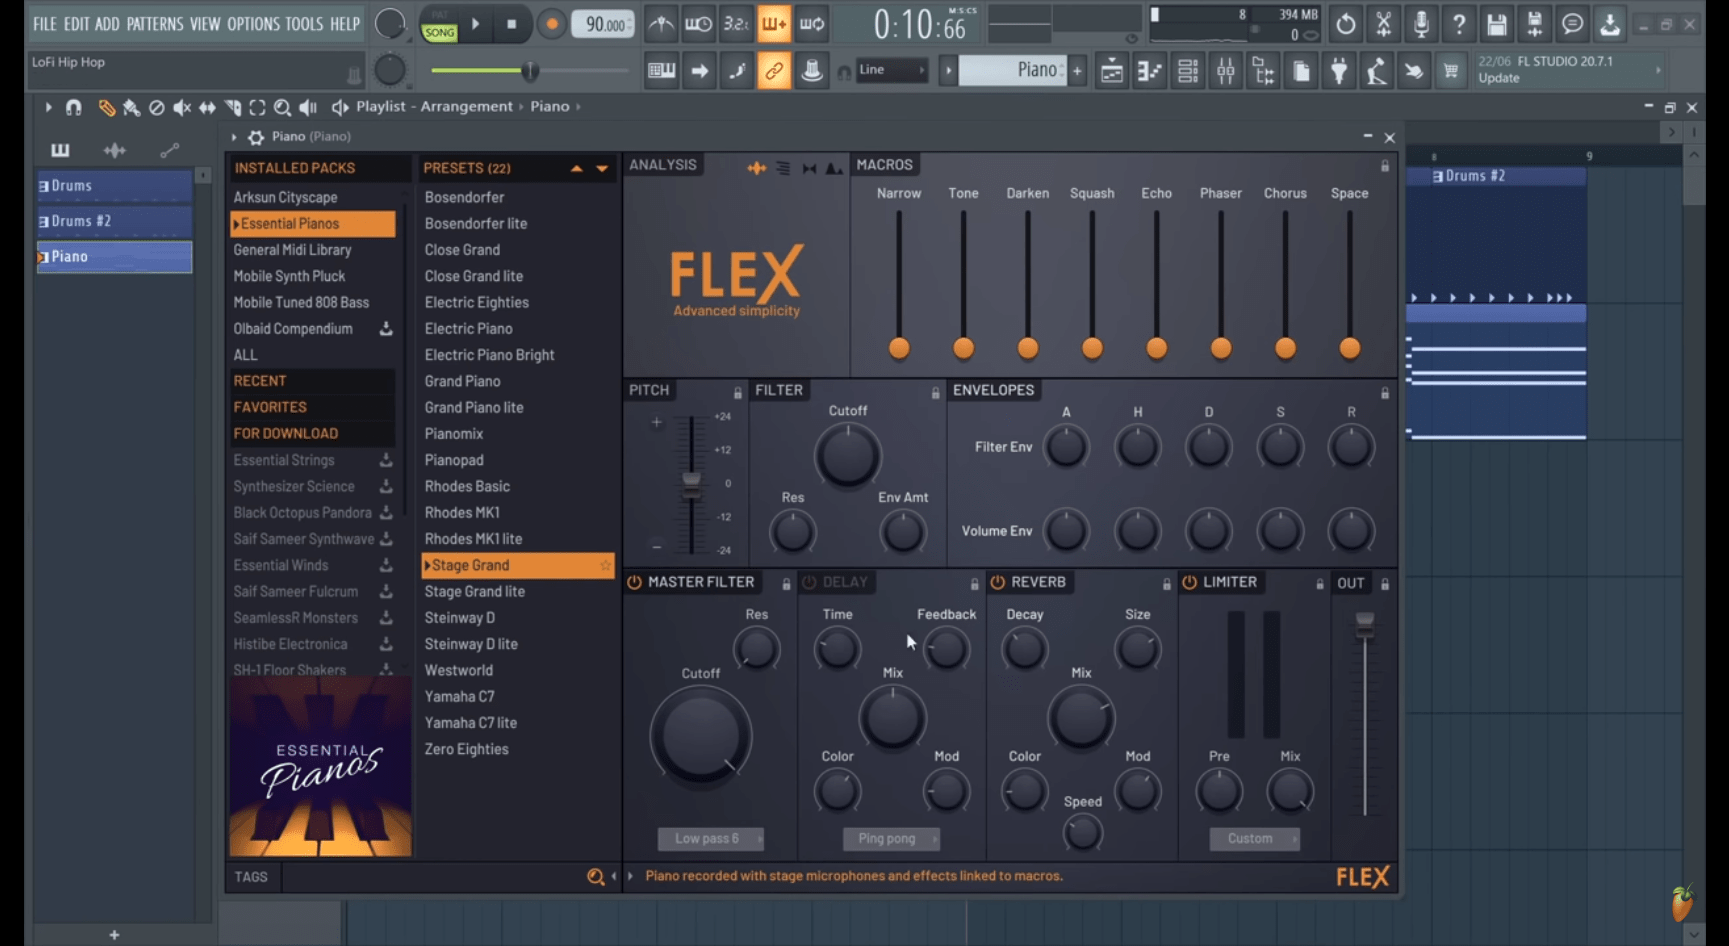
Task: Click the metronome icon
Action: (x=660, y=24)
